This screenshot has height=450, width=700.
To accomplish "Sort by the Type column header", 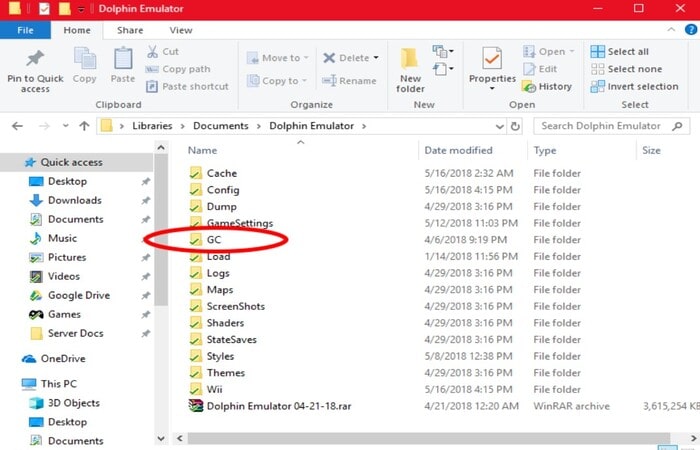I will (x=545, y=150).
